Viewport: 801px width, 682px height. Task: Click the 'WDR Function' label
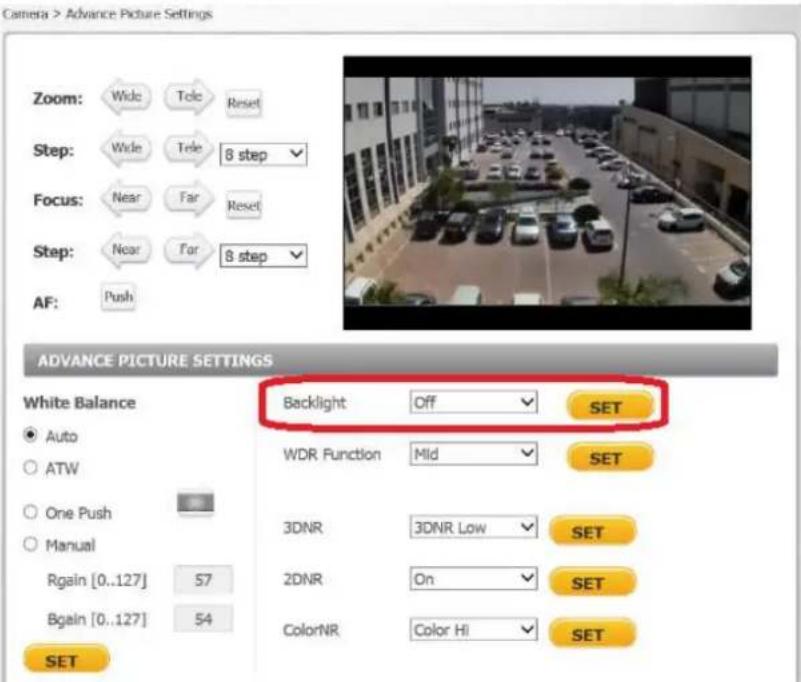pyautogui.click(x=332, y=454)
